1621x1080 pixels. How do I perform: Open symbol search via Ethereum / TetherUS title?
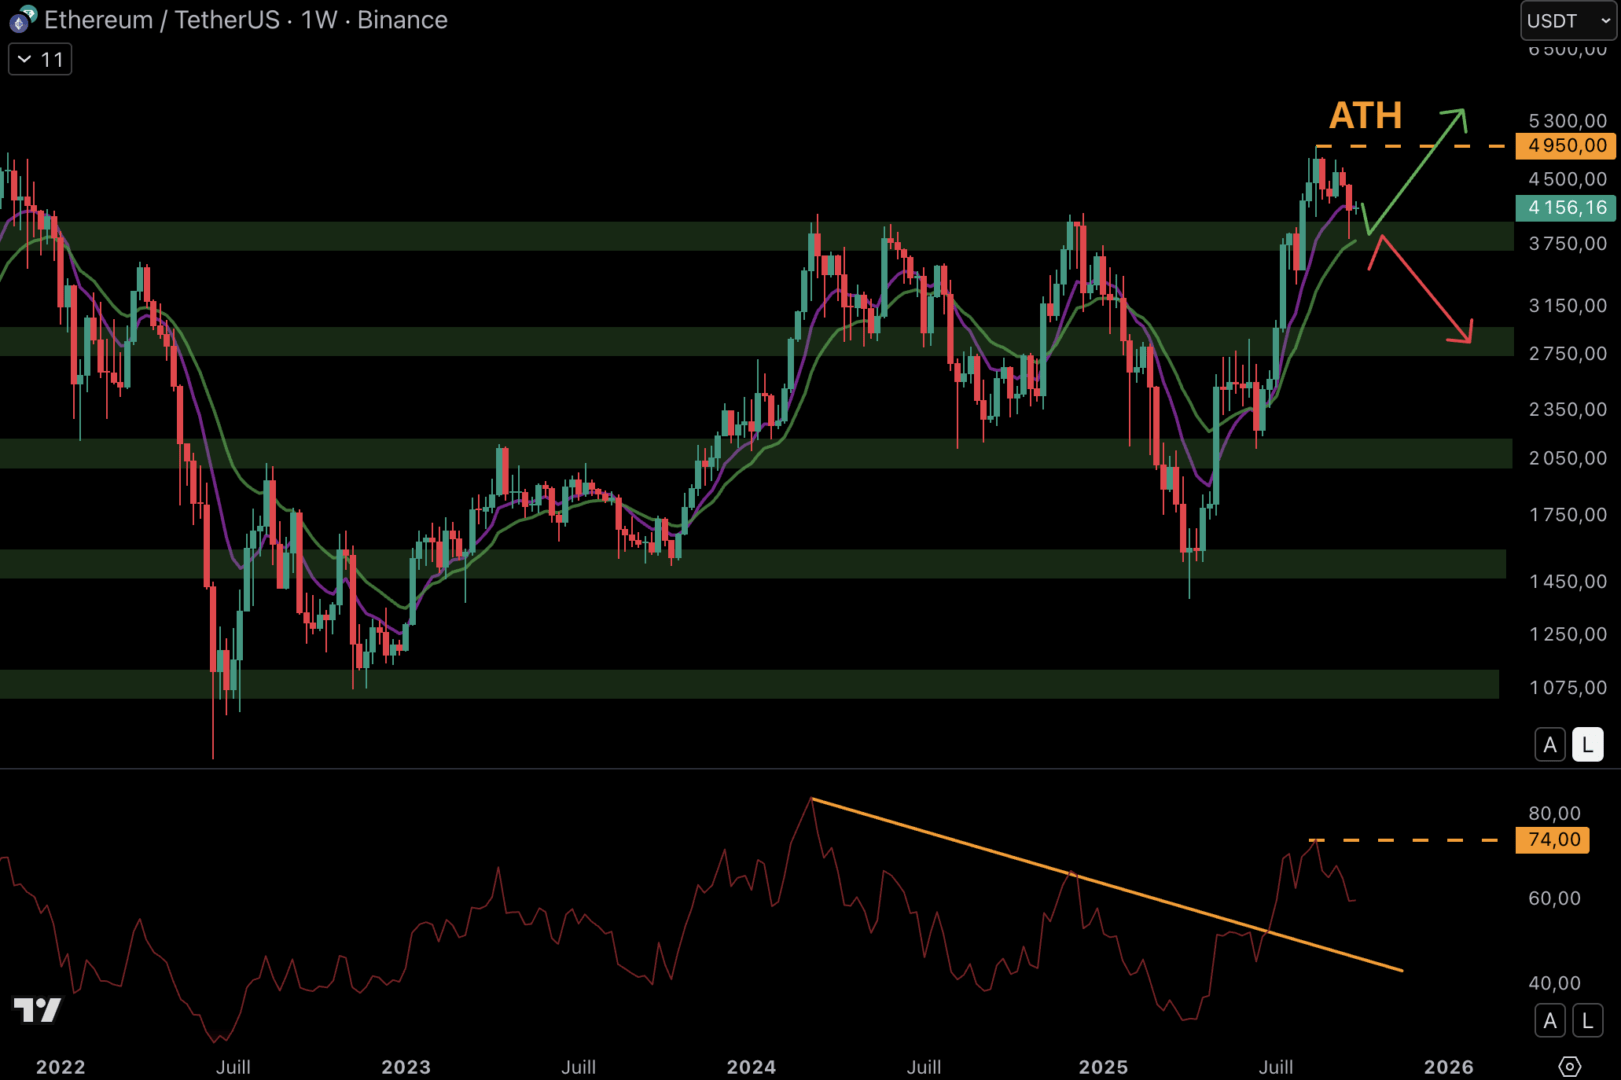162,20
